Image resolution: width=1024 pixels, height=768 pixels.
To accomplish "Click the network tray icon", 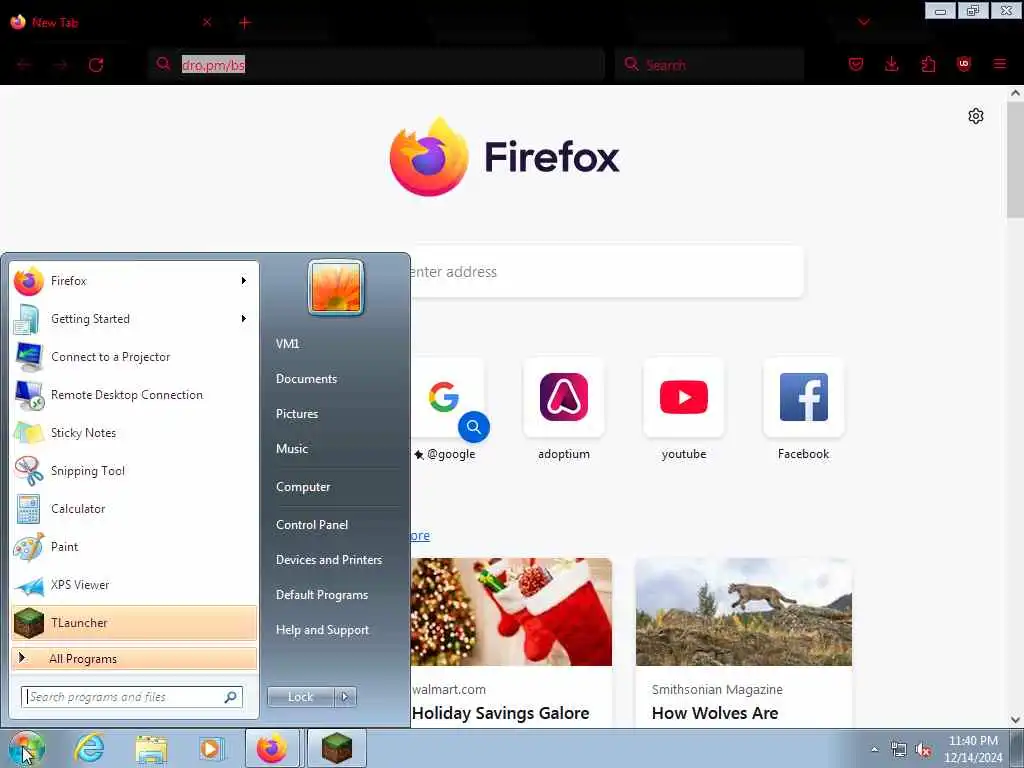I will (x=899, y=750).
